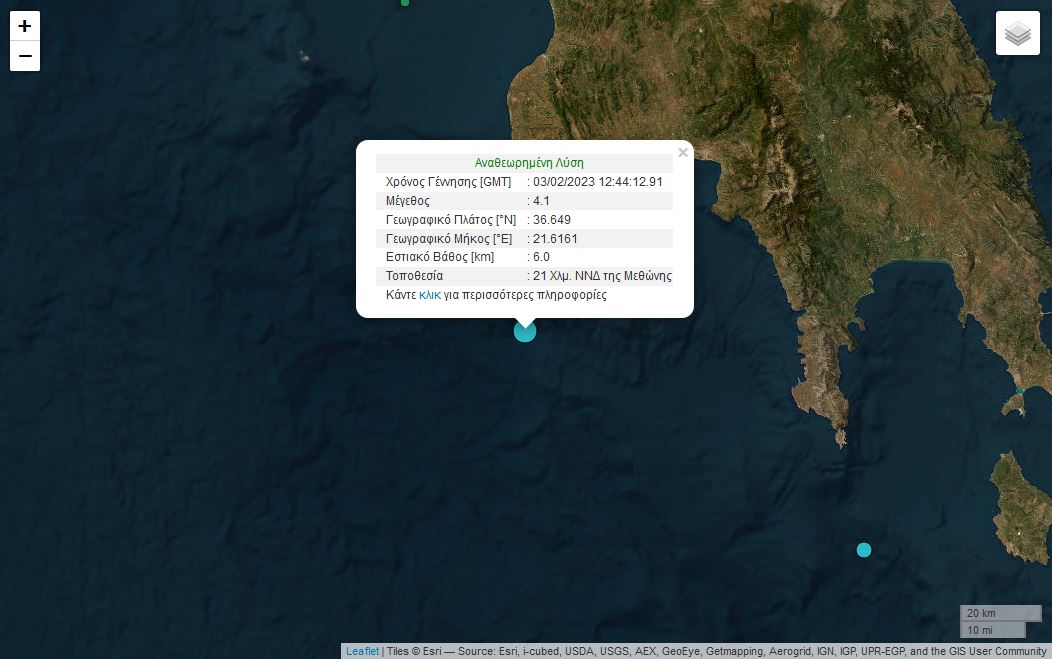
Task: Click the 'Εστιακό Βάθος [km]' depth label
Action: point(439,257)
